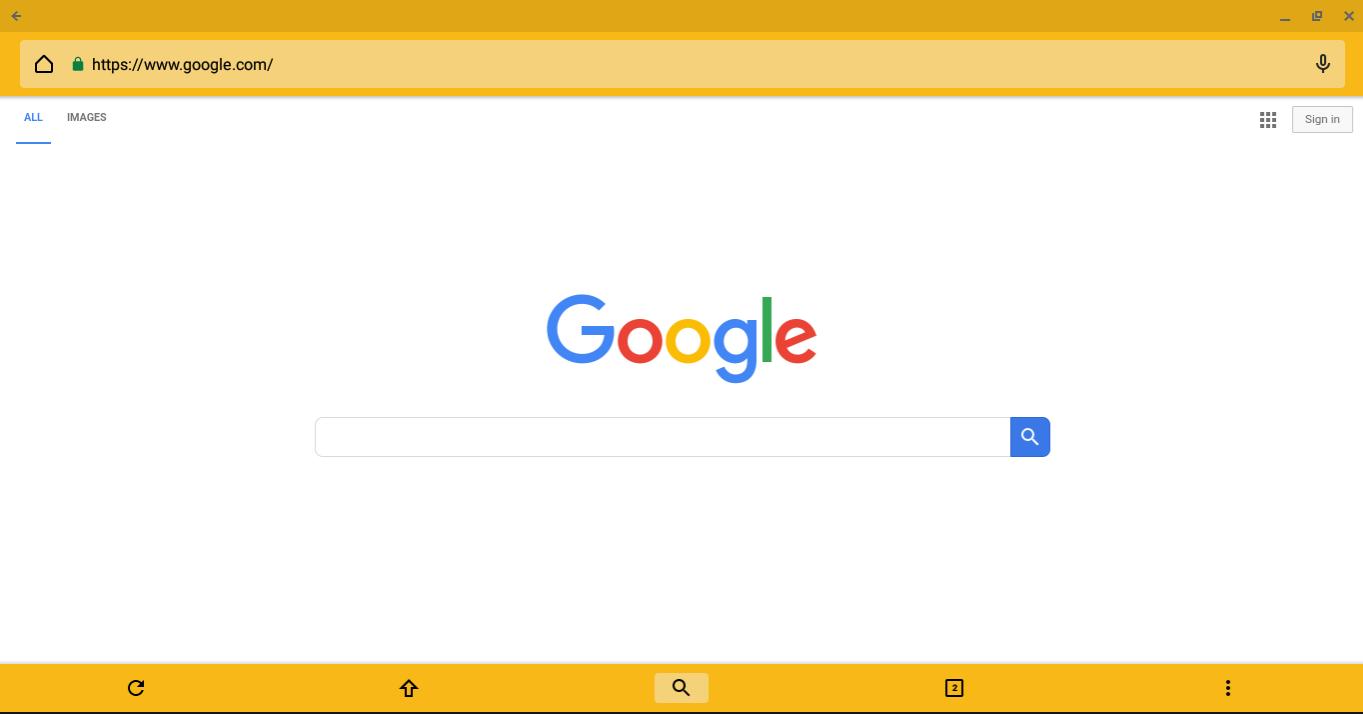Open the three-dot overflow menu
The height and width of the screenshot is (714, 1363).
click(x=1227, y=688)
